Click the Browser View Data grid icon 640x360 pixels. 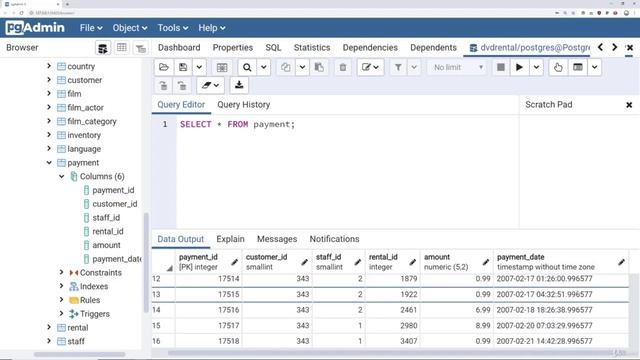(122, 48)
